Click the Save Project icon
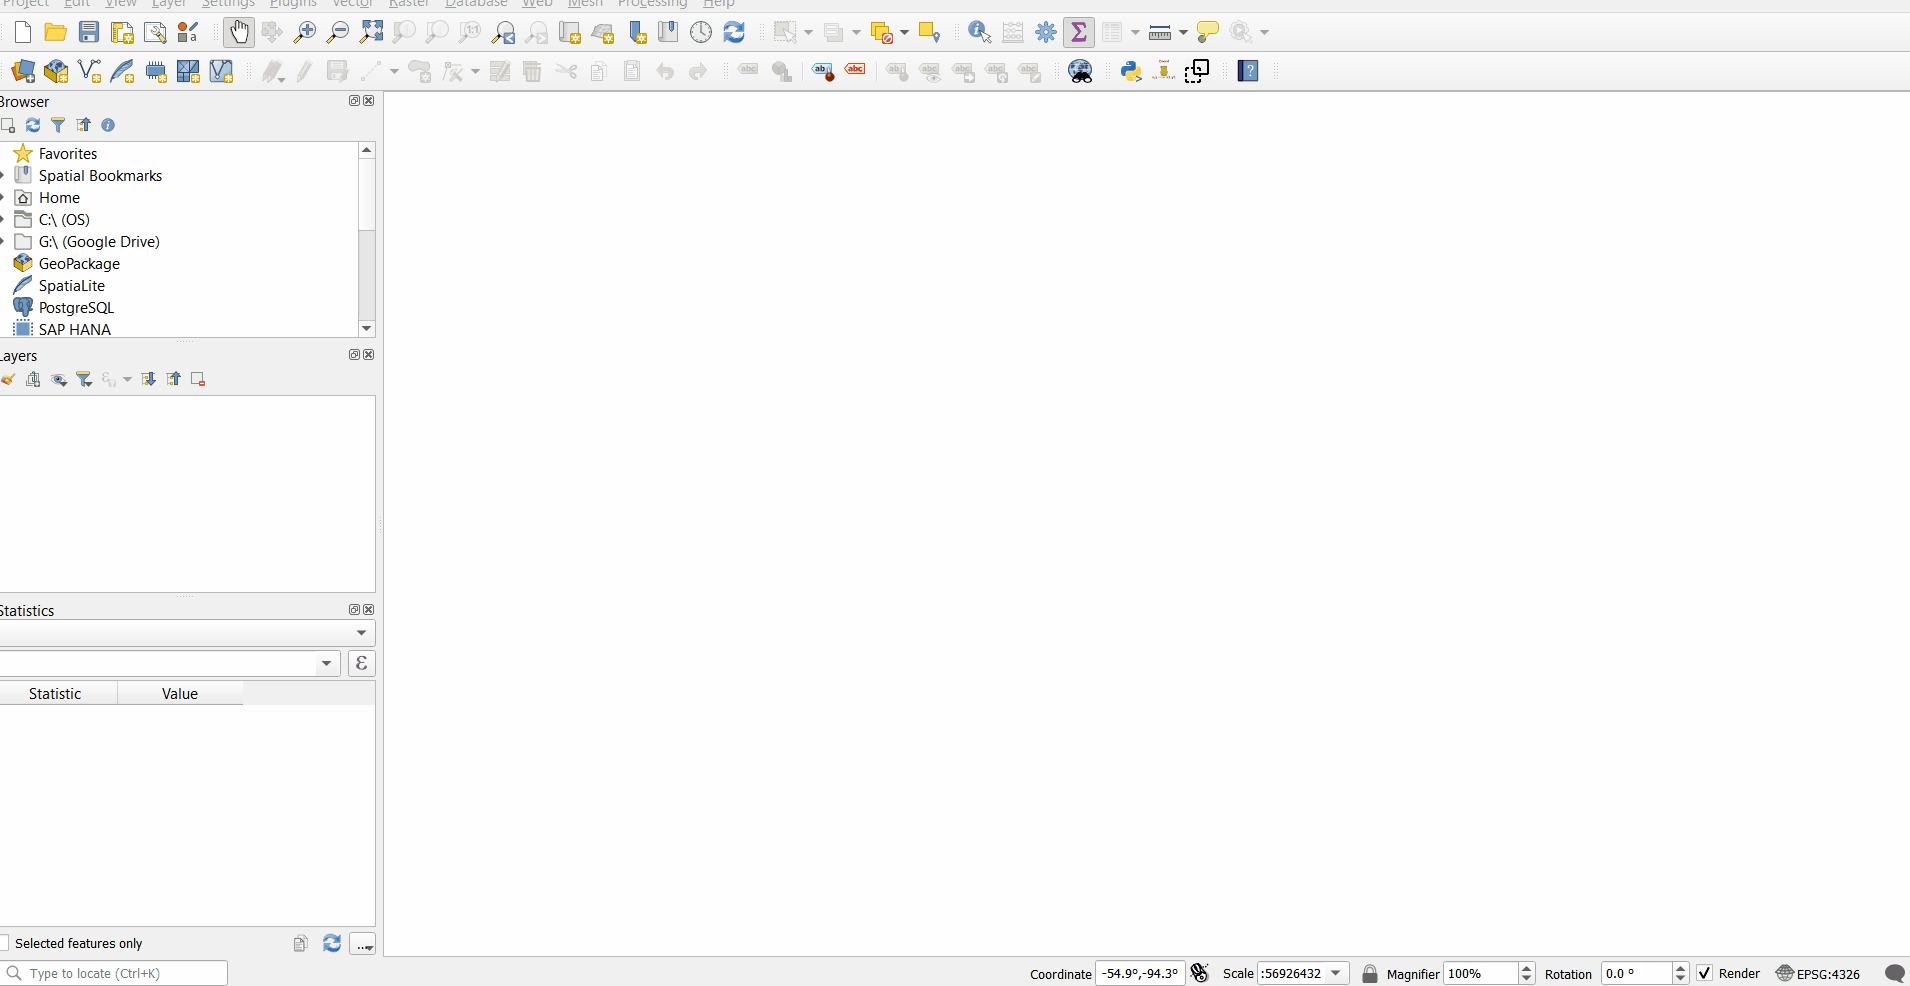The height and width of the screenshot is (986, 1910). click(x=89, y=33)
